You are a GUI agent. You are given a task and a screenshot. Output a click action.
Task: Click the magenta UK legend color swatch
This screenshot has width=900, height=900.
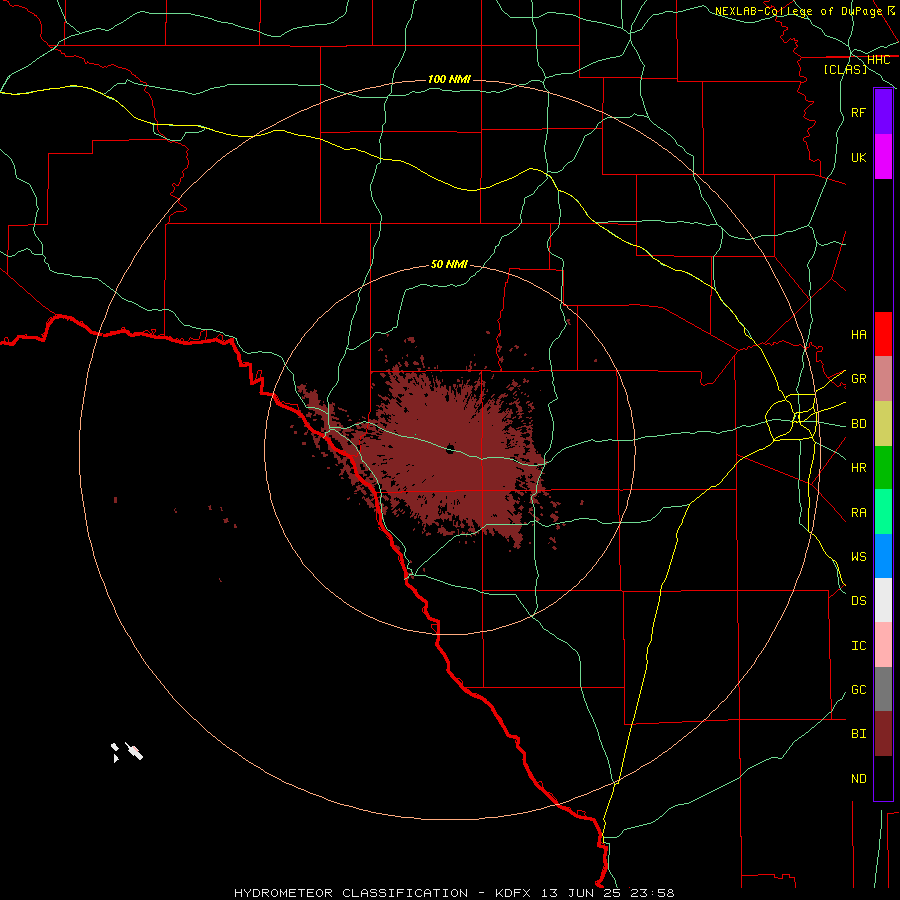(883, 157)
